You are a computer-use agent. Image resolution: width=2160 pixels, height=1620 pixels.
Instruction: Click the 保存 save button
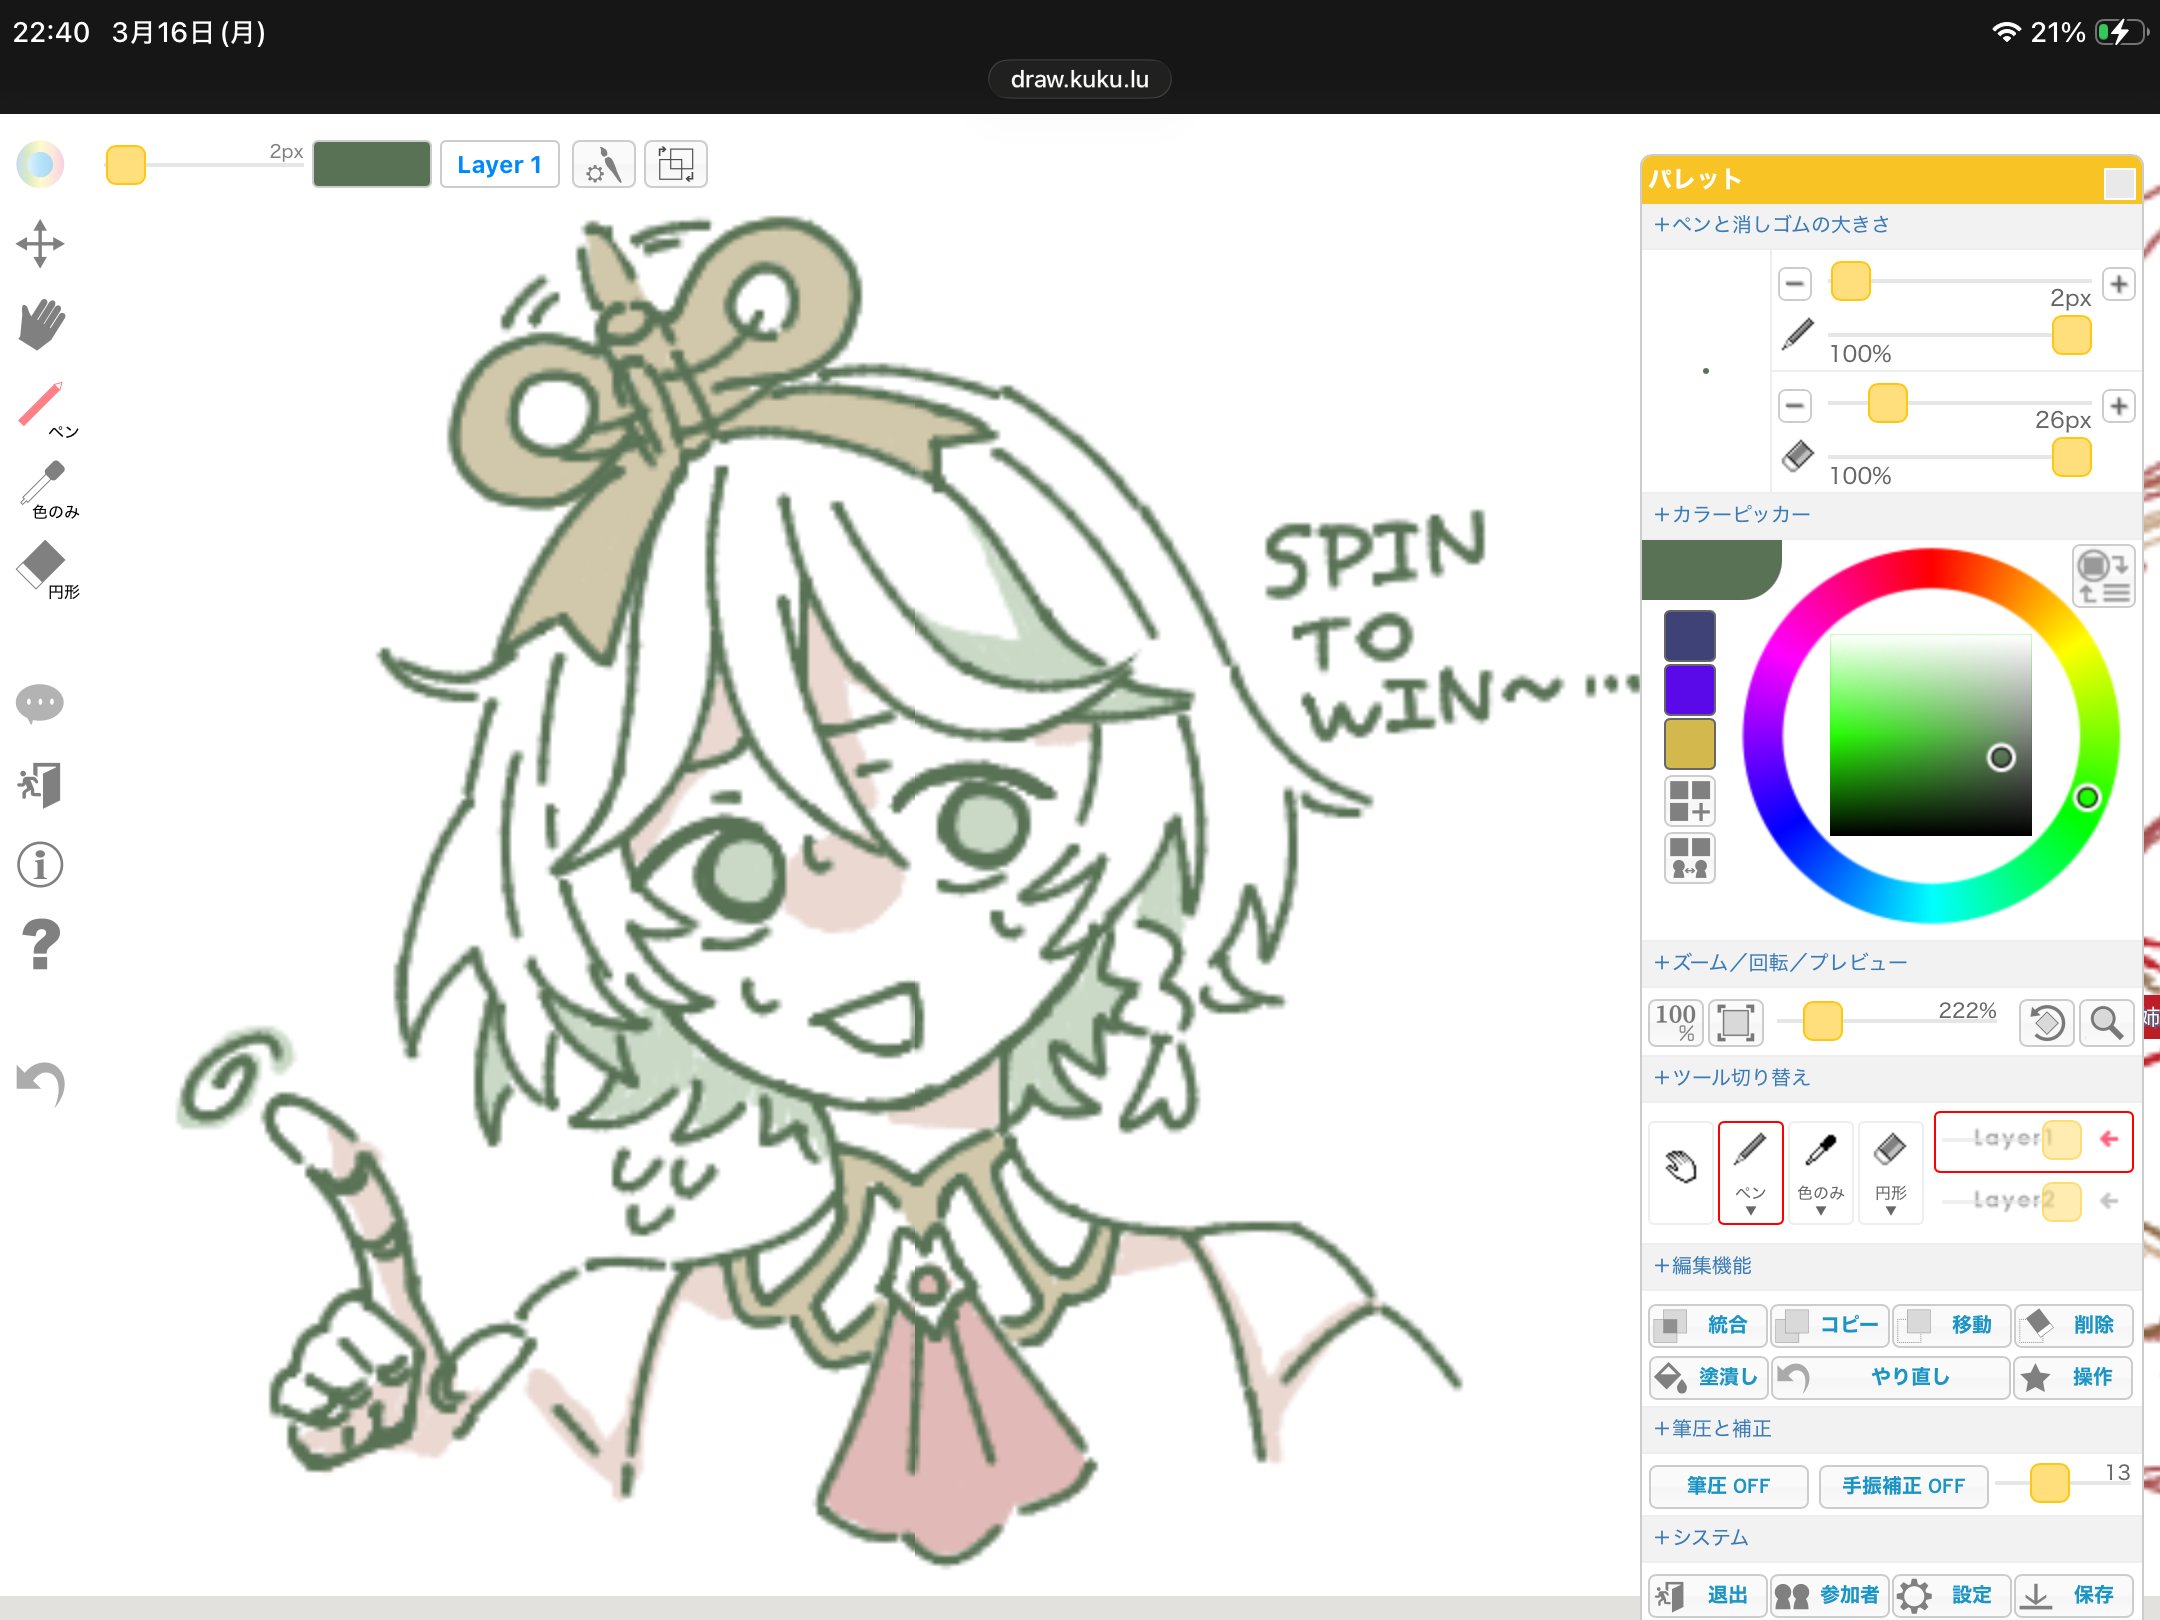(x=2072, y=1594)
